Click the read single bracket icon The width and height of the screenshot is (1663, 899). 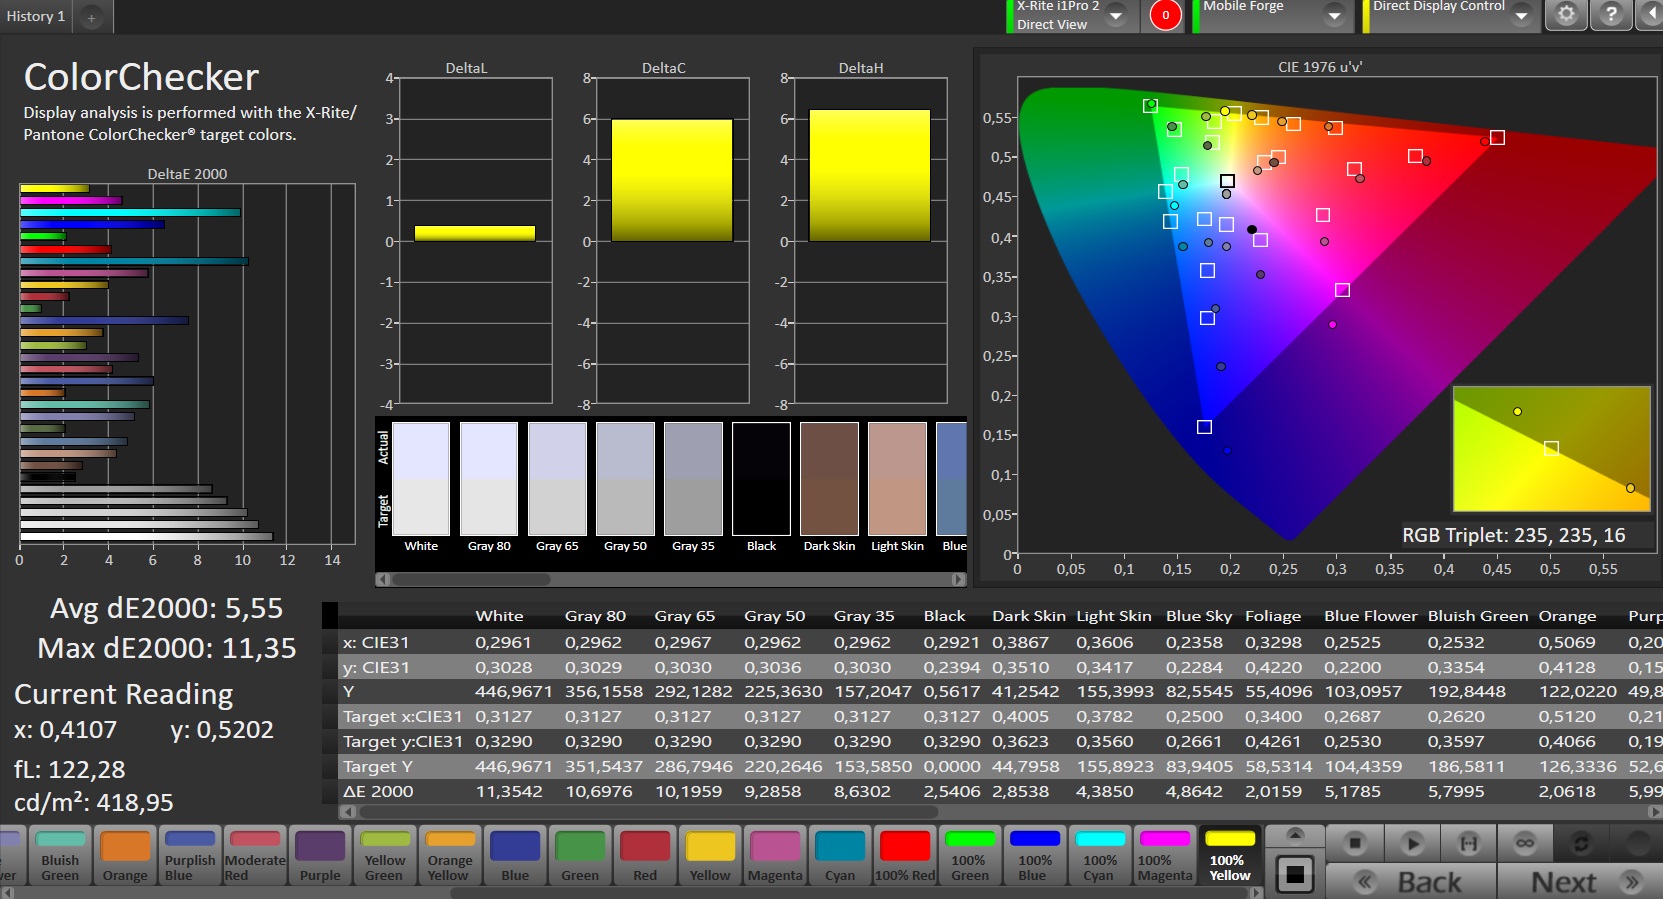[1468, 844]
